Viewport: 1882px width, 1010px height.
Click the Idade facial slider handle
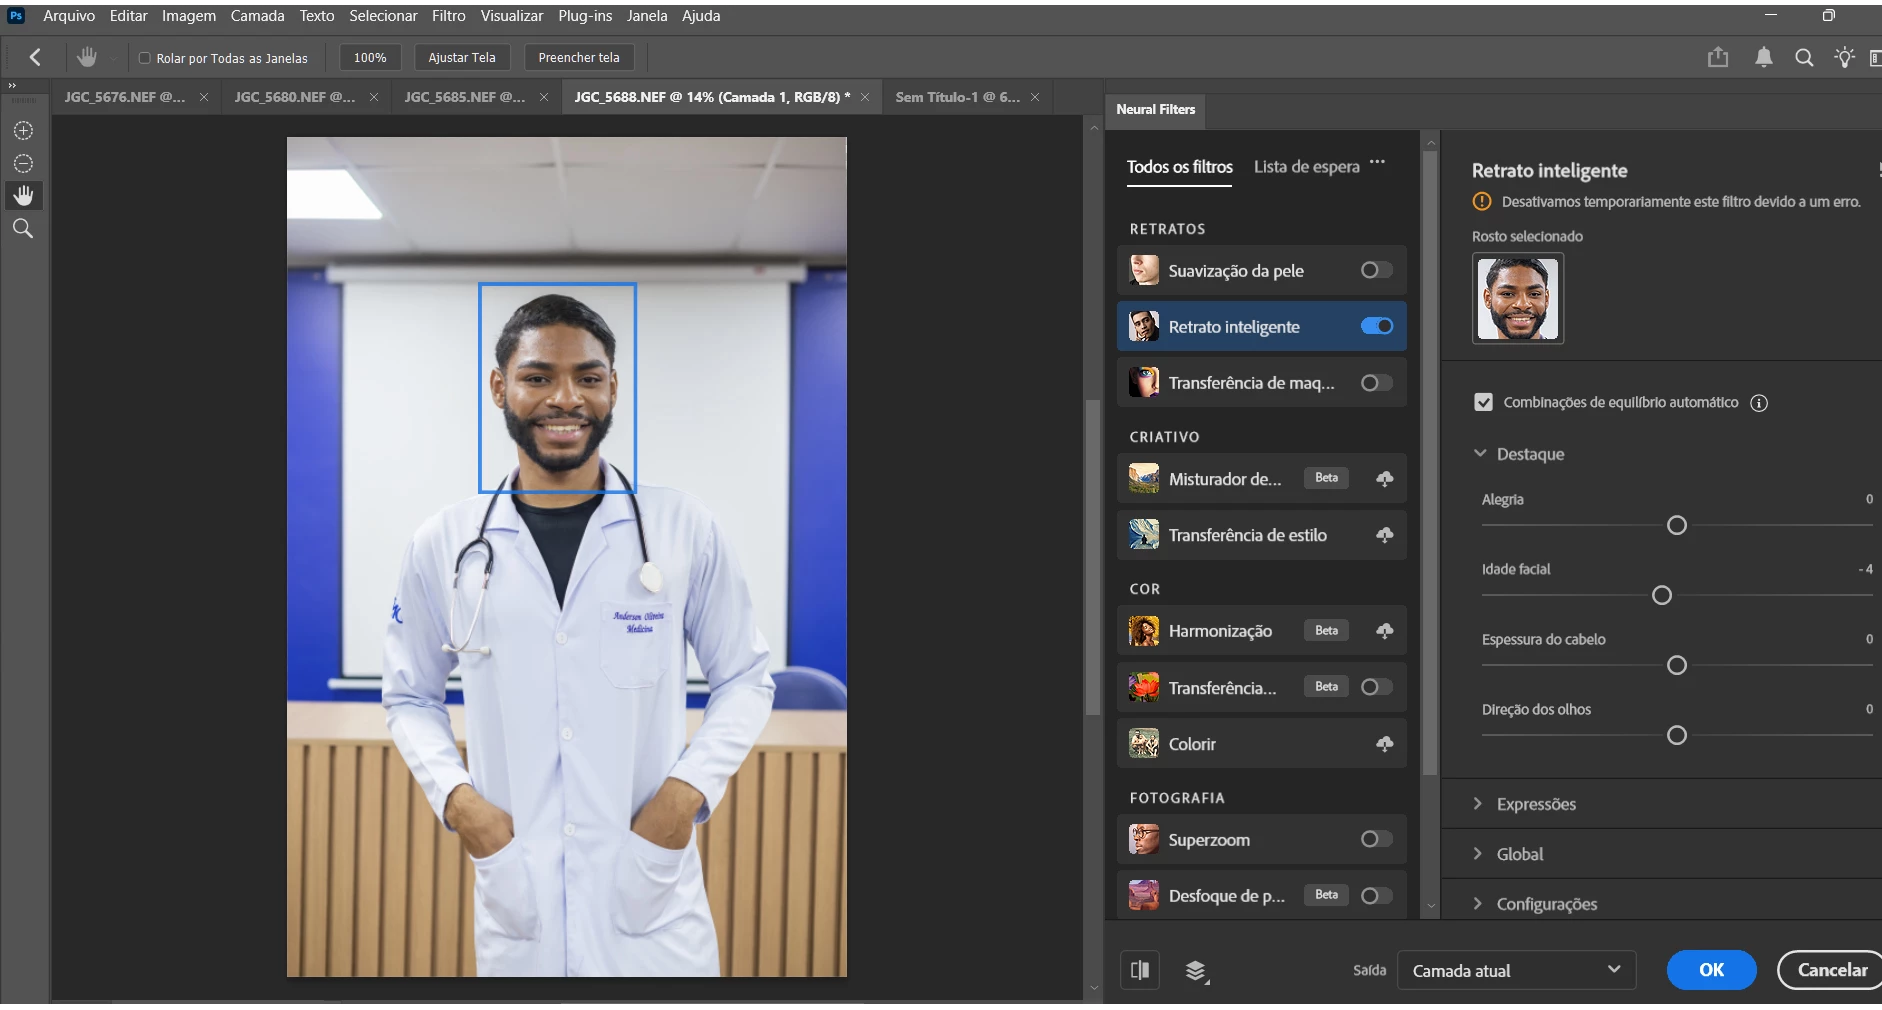[1662, 595]
